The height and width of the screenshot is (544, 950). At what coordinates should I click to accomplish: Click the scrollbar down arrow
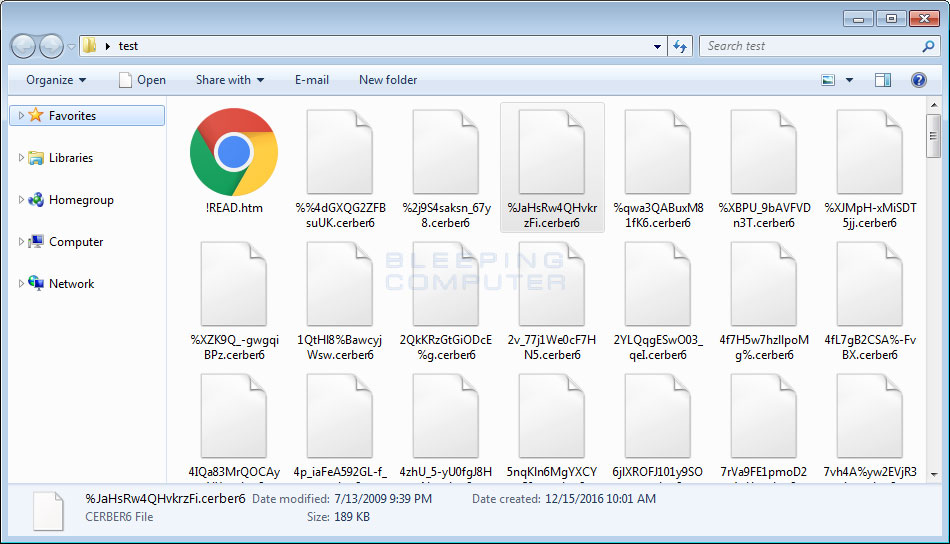pyautogui.click(x=934, y=474)
